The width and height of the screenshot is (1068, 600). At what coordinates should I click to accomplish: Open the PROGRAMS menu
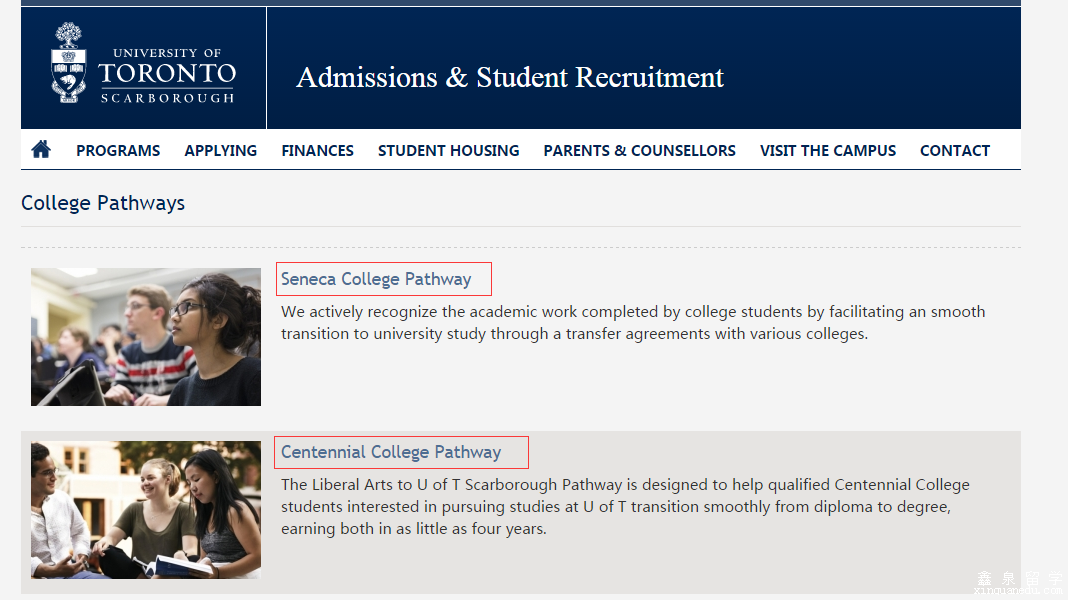pos(118,151)
